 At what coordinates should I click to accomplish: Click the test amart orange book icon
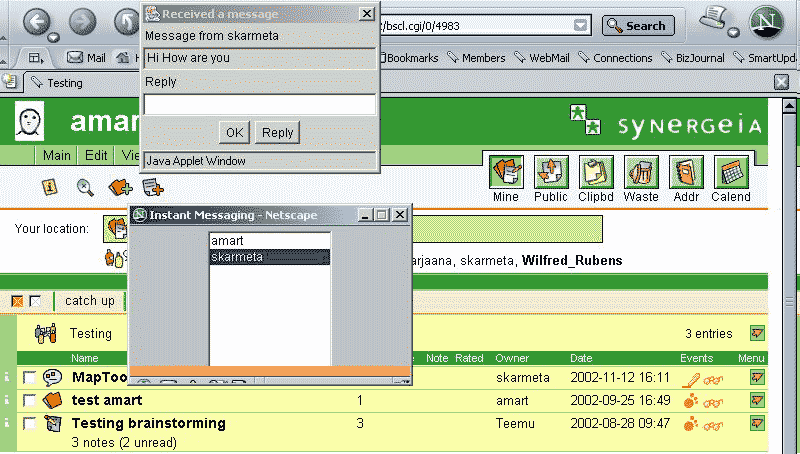53,400
